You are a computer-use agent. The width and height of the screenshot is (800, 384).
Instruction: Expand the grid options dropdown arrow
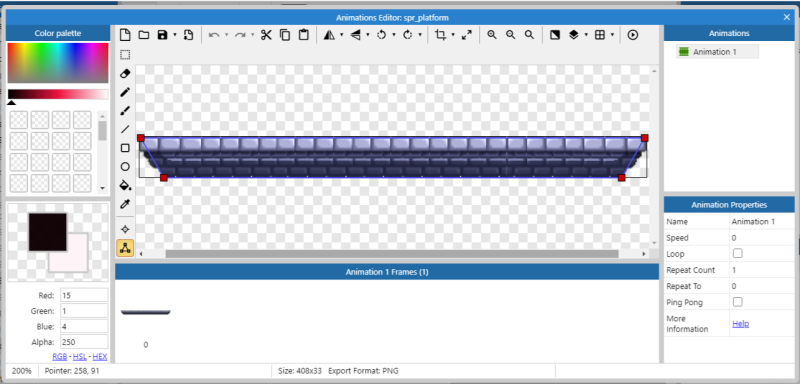(x=612, y=35)
